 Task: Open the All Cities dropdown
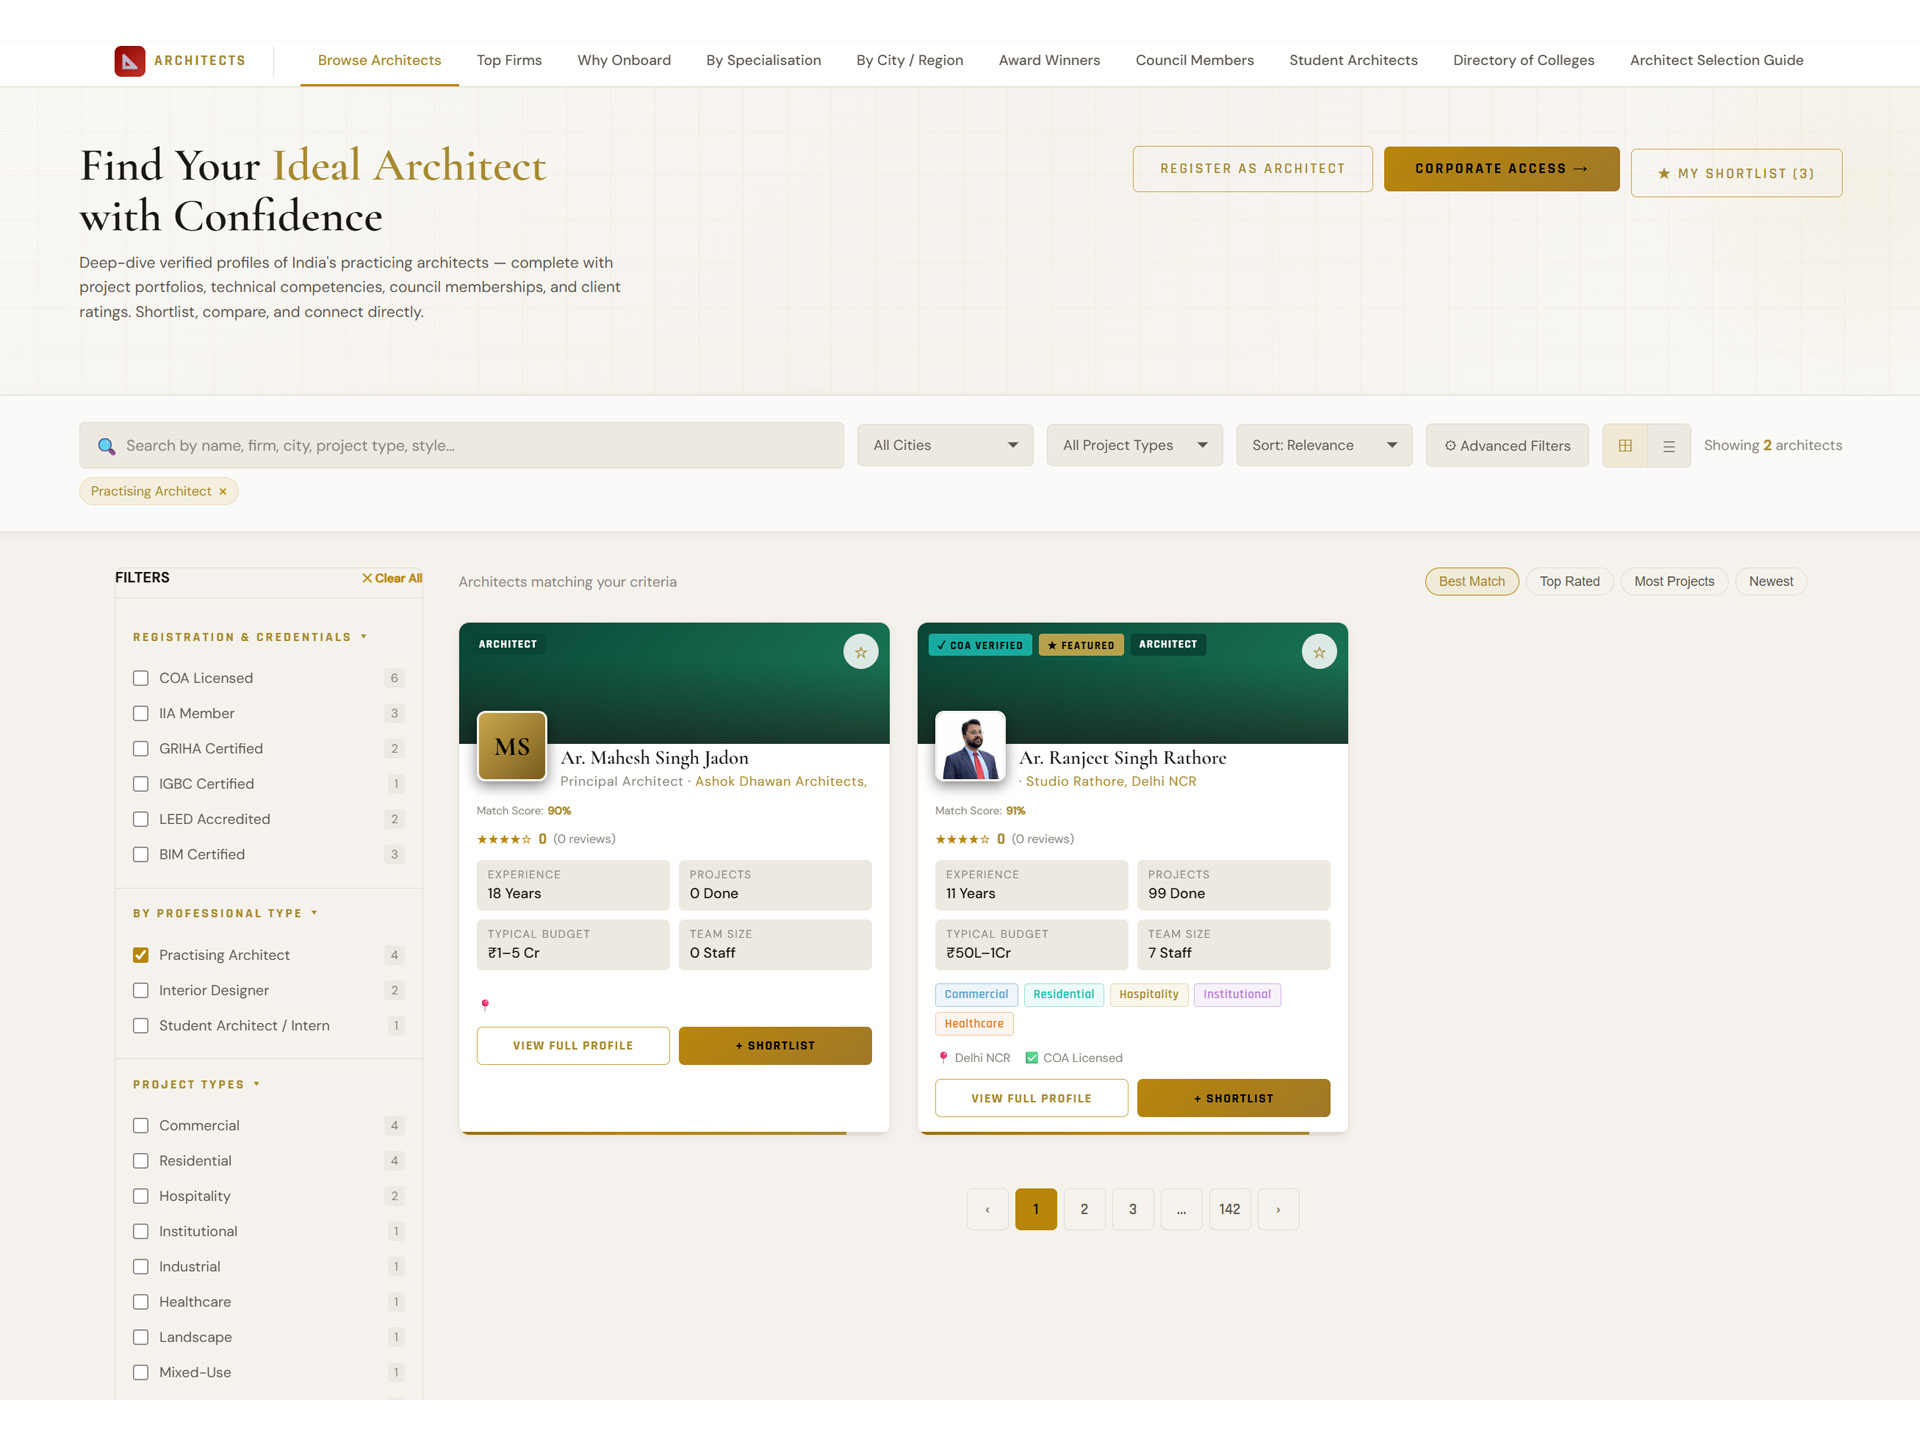coord(945,445)
